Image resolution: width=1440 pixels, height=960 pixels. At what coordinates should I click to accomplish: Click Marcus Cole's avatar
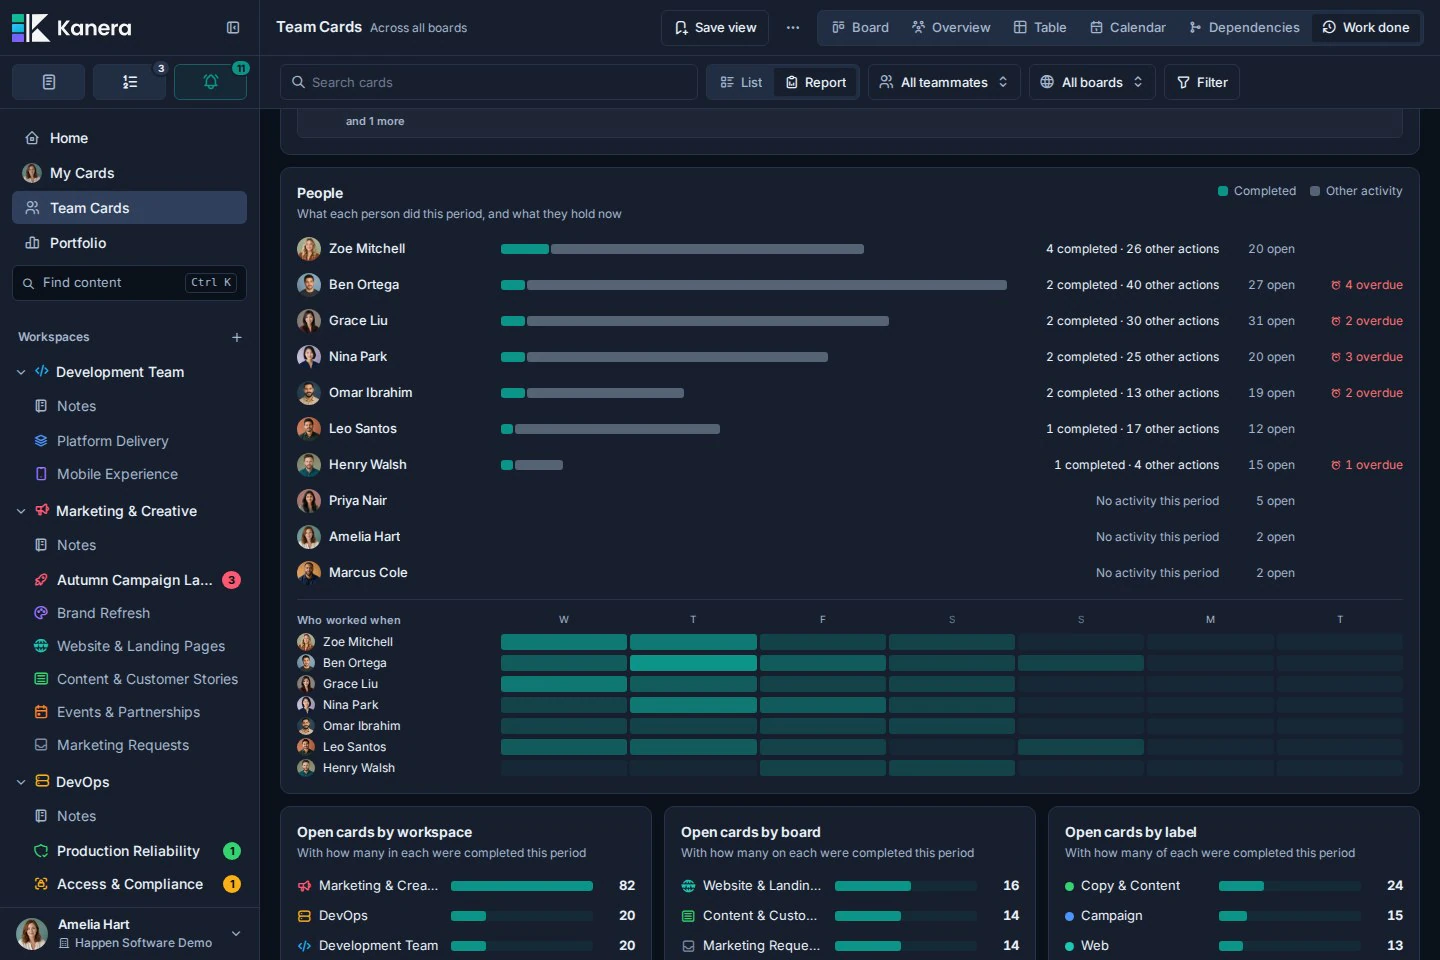[x=309, y=573]
